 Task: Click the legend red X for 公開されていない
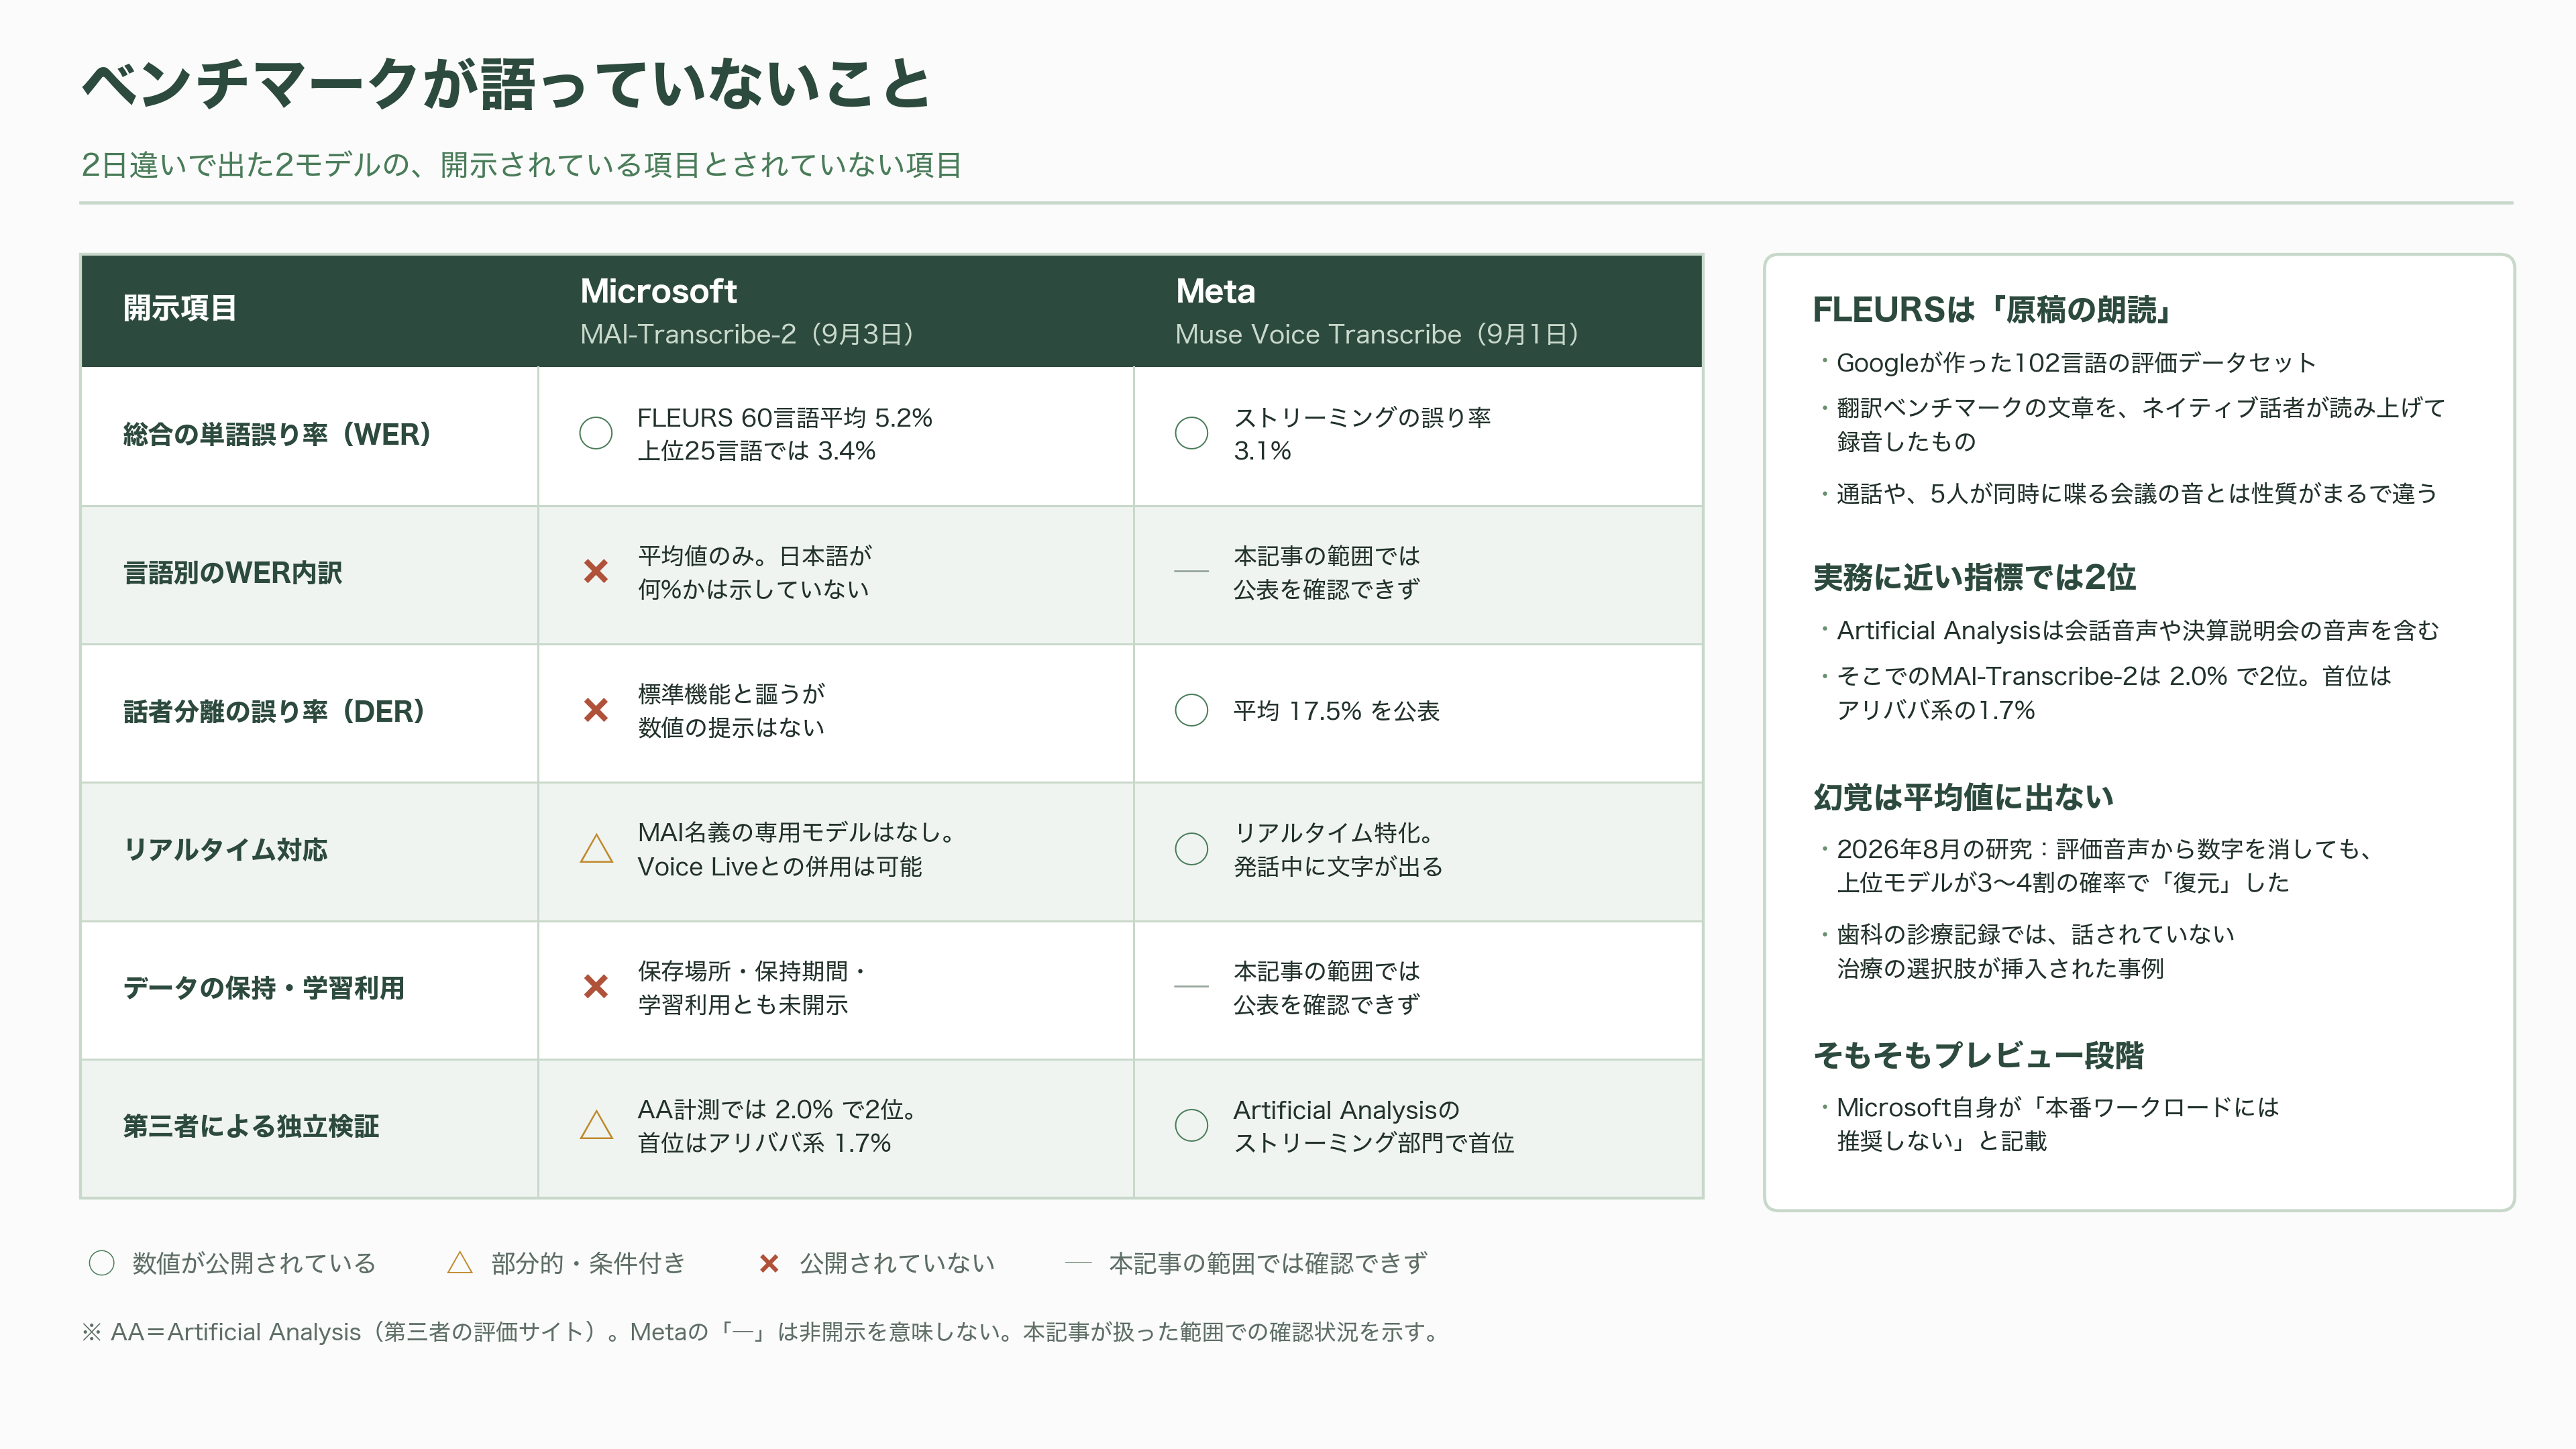769,1264
